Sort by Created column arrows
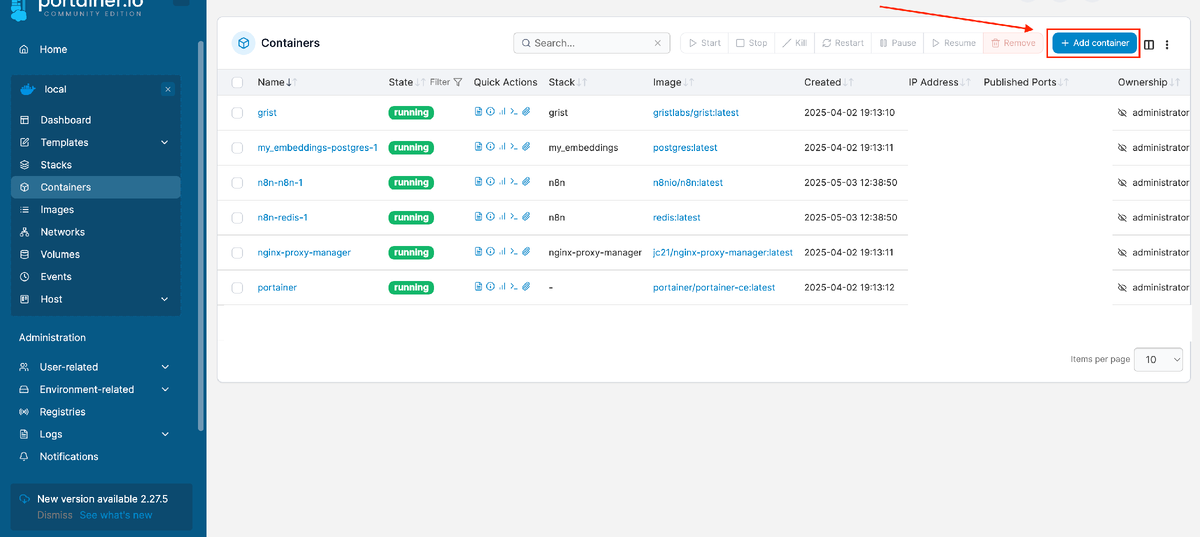1200x537 pixels. (x=849, y=82)
